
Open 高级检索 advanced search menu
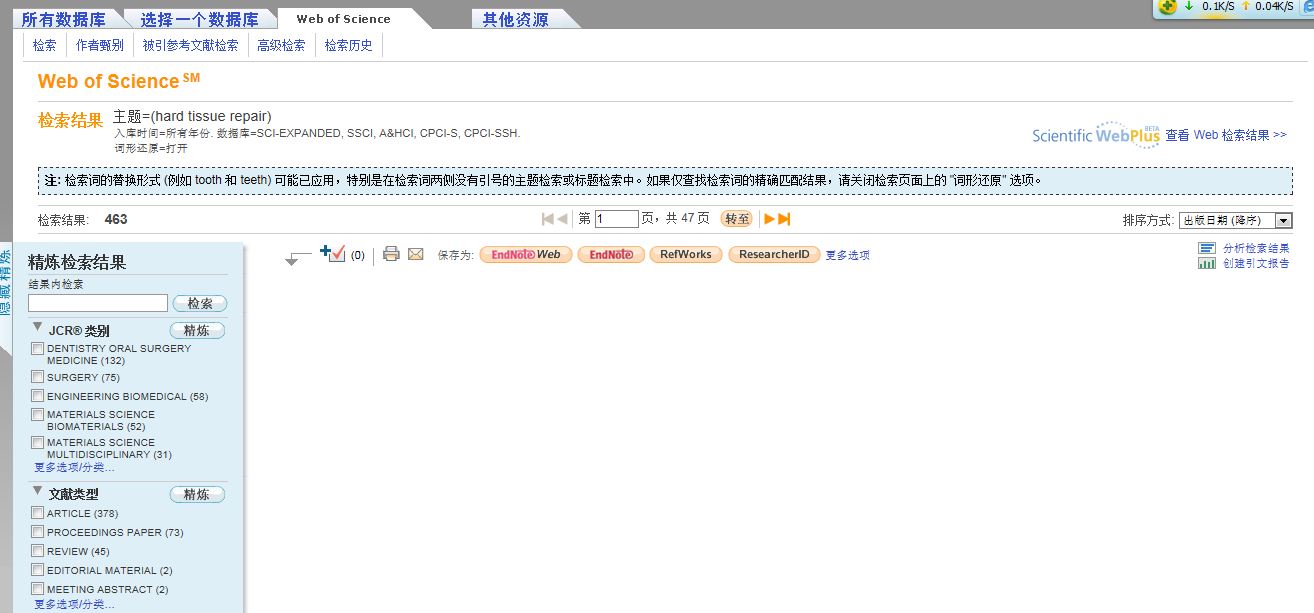(281, 45)
